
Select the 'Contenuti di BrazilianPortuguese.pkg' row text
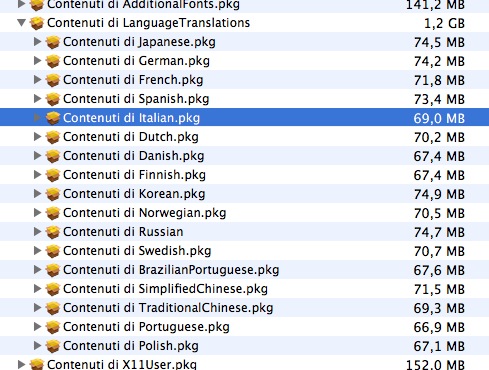[x=171, y=270]
